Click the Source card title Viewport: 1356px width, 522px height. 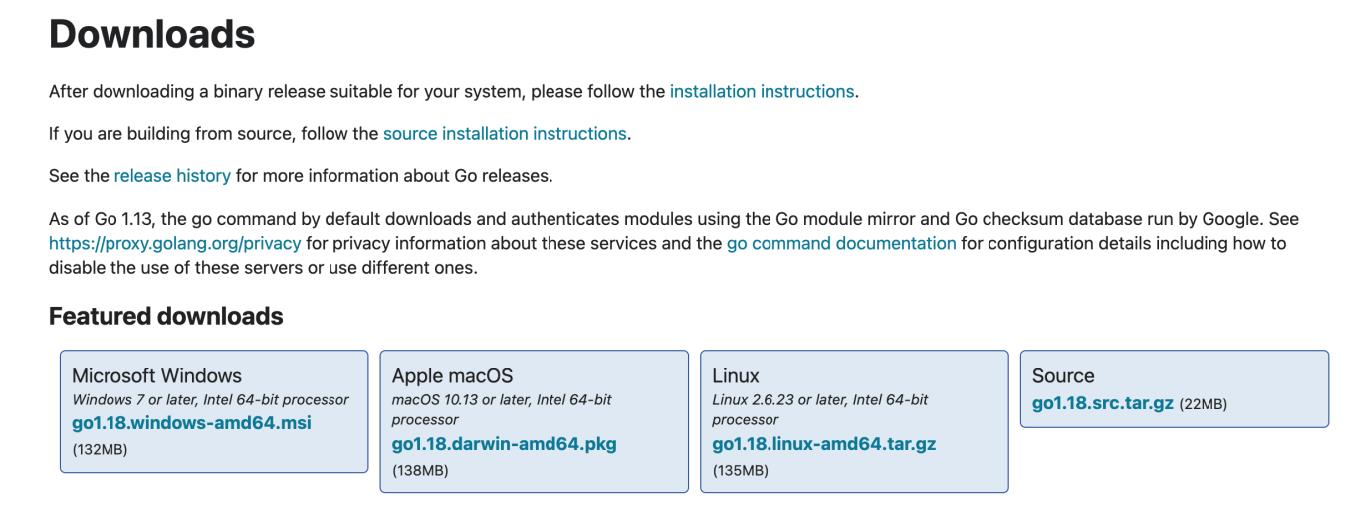coord(1063,376)
